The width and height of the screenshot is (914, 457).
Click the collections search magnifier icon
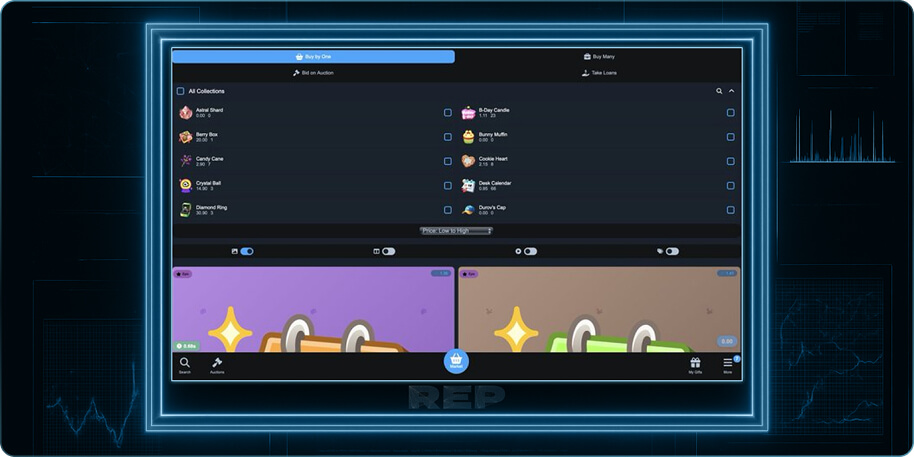coord(719,91)
